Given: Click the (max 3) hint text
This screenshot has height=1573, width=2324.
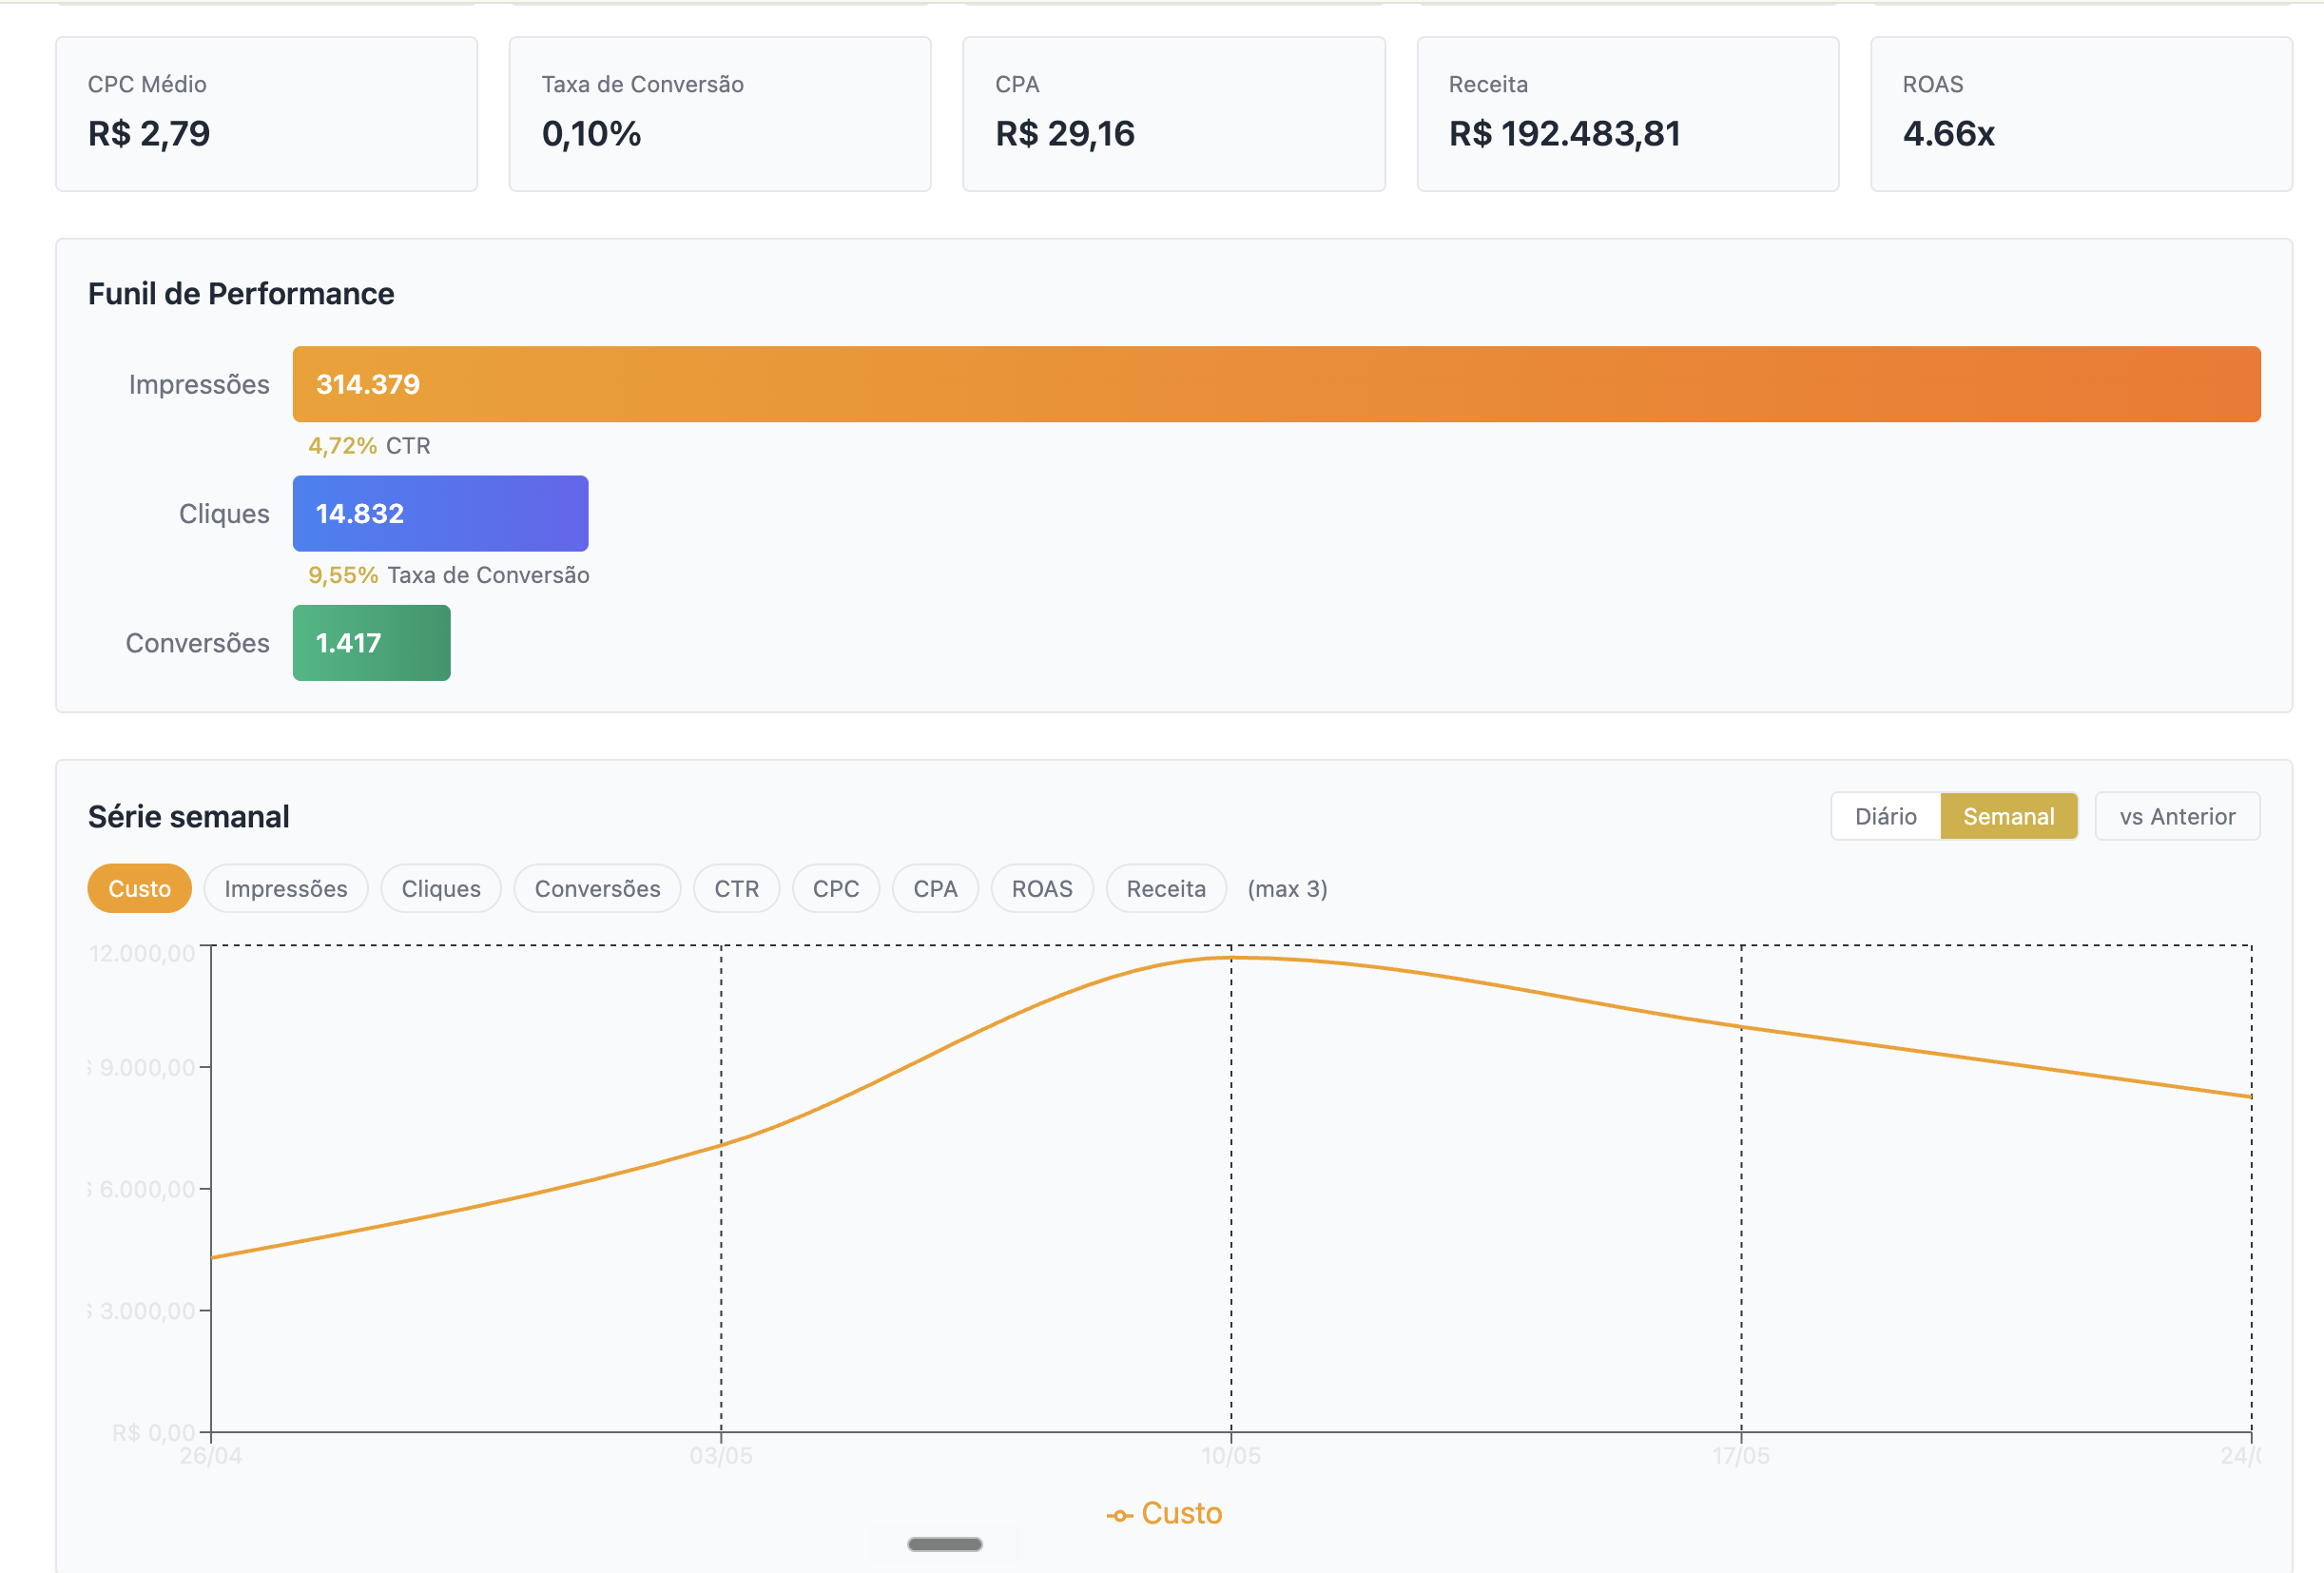Looking at the screenshot, I should (1287, 889).
